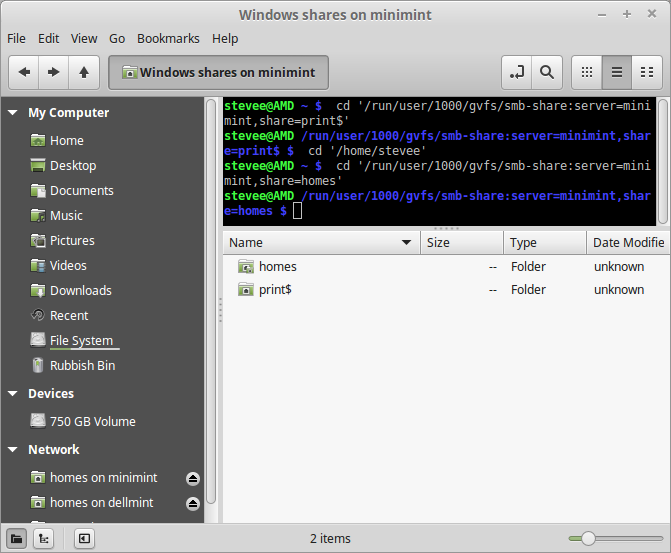The image size is (671, 553).
Task: Collapse the My Computer section
Action: pyautogui.click(x=13, y=113)
